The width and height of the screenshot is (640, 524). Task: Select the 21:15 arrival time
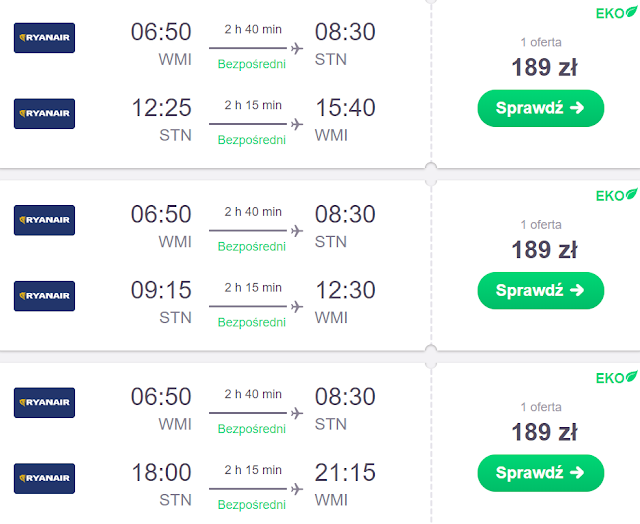345,472
